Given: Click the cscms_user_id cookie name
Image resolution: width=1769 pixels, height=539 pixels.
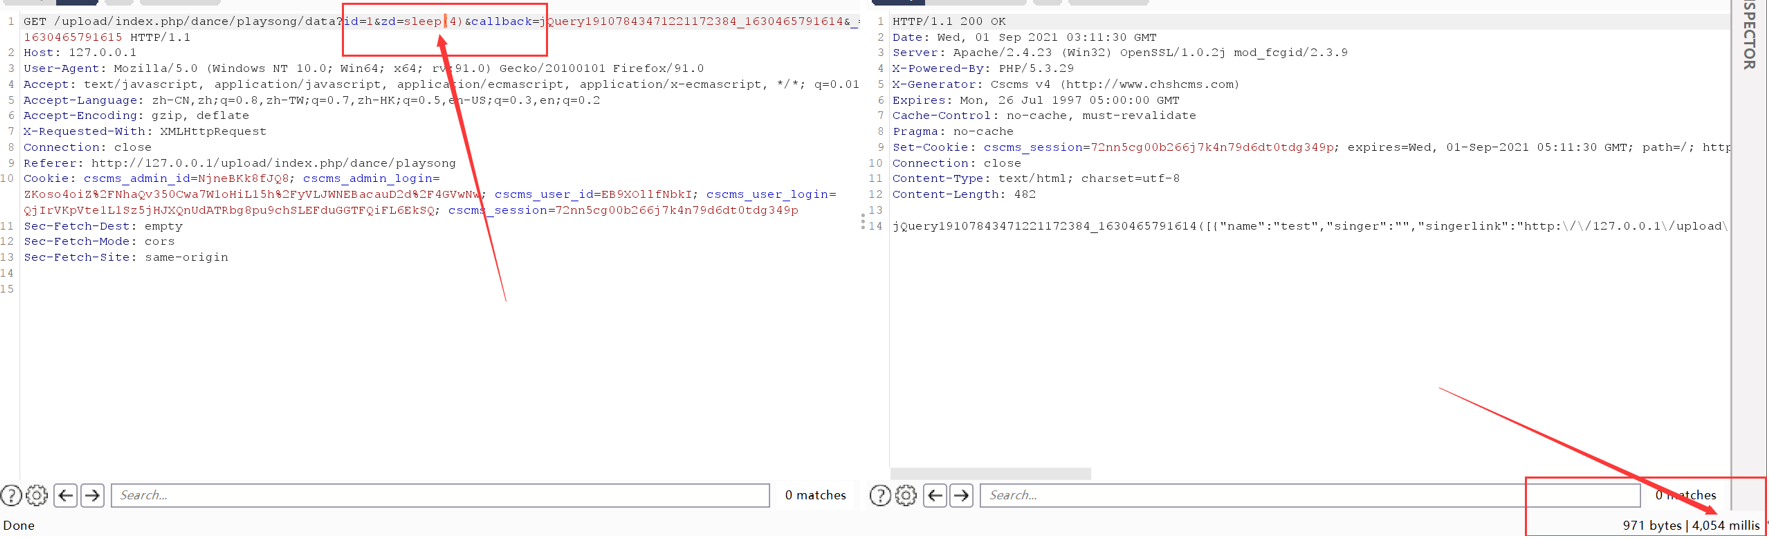Looking at the screenshot, I should pos(542,194).
